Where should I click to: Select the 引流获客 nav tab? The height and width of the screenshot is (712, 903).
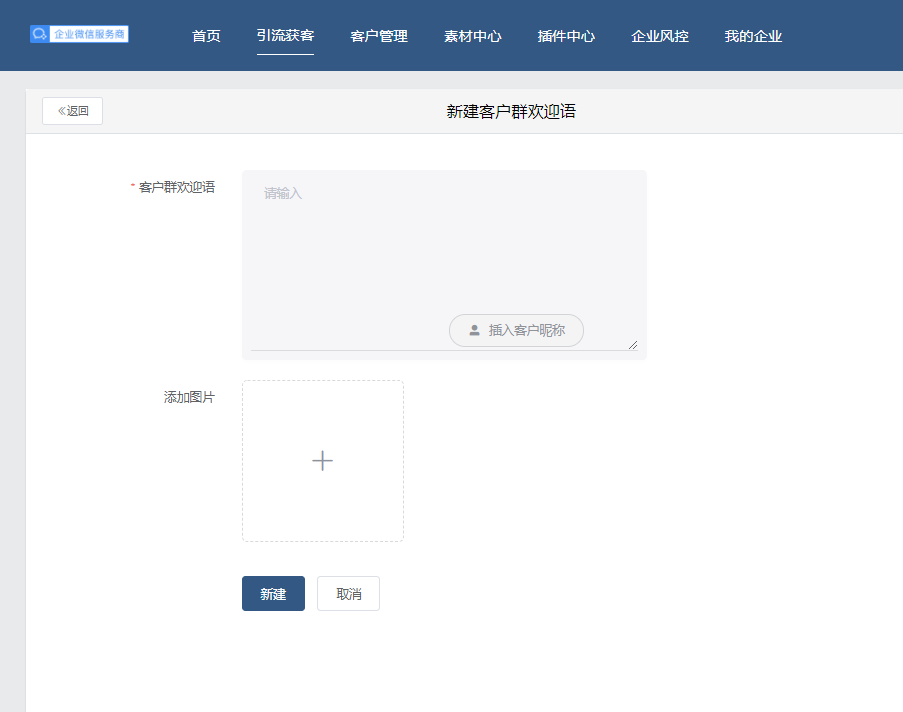285,35
